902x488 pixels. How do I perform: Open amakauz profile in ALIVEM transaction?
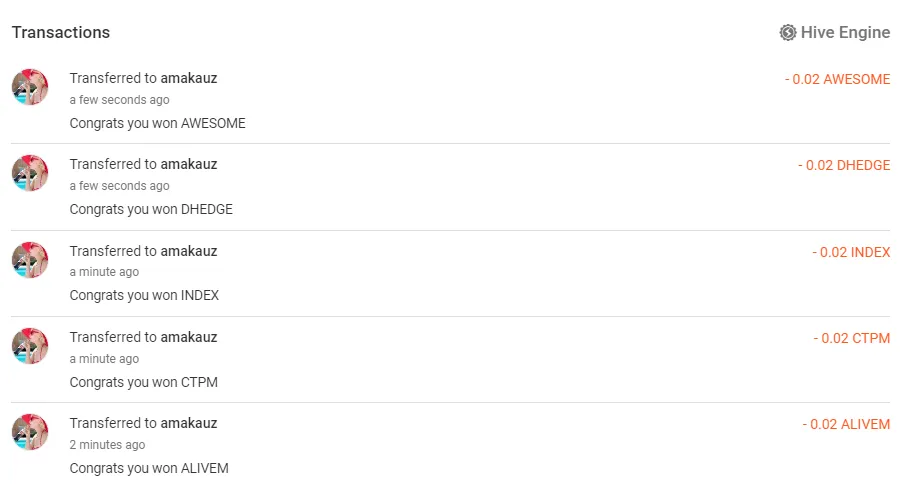tap(189, 424)
